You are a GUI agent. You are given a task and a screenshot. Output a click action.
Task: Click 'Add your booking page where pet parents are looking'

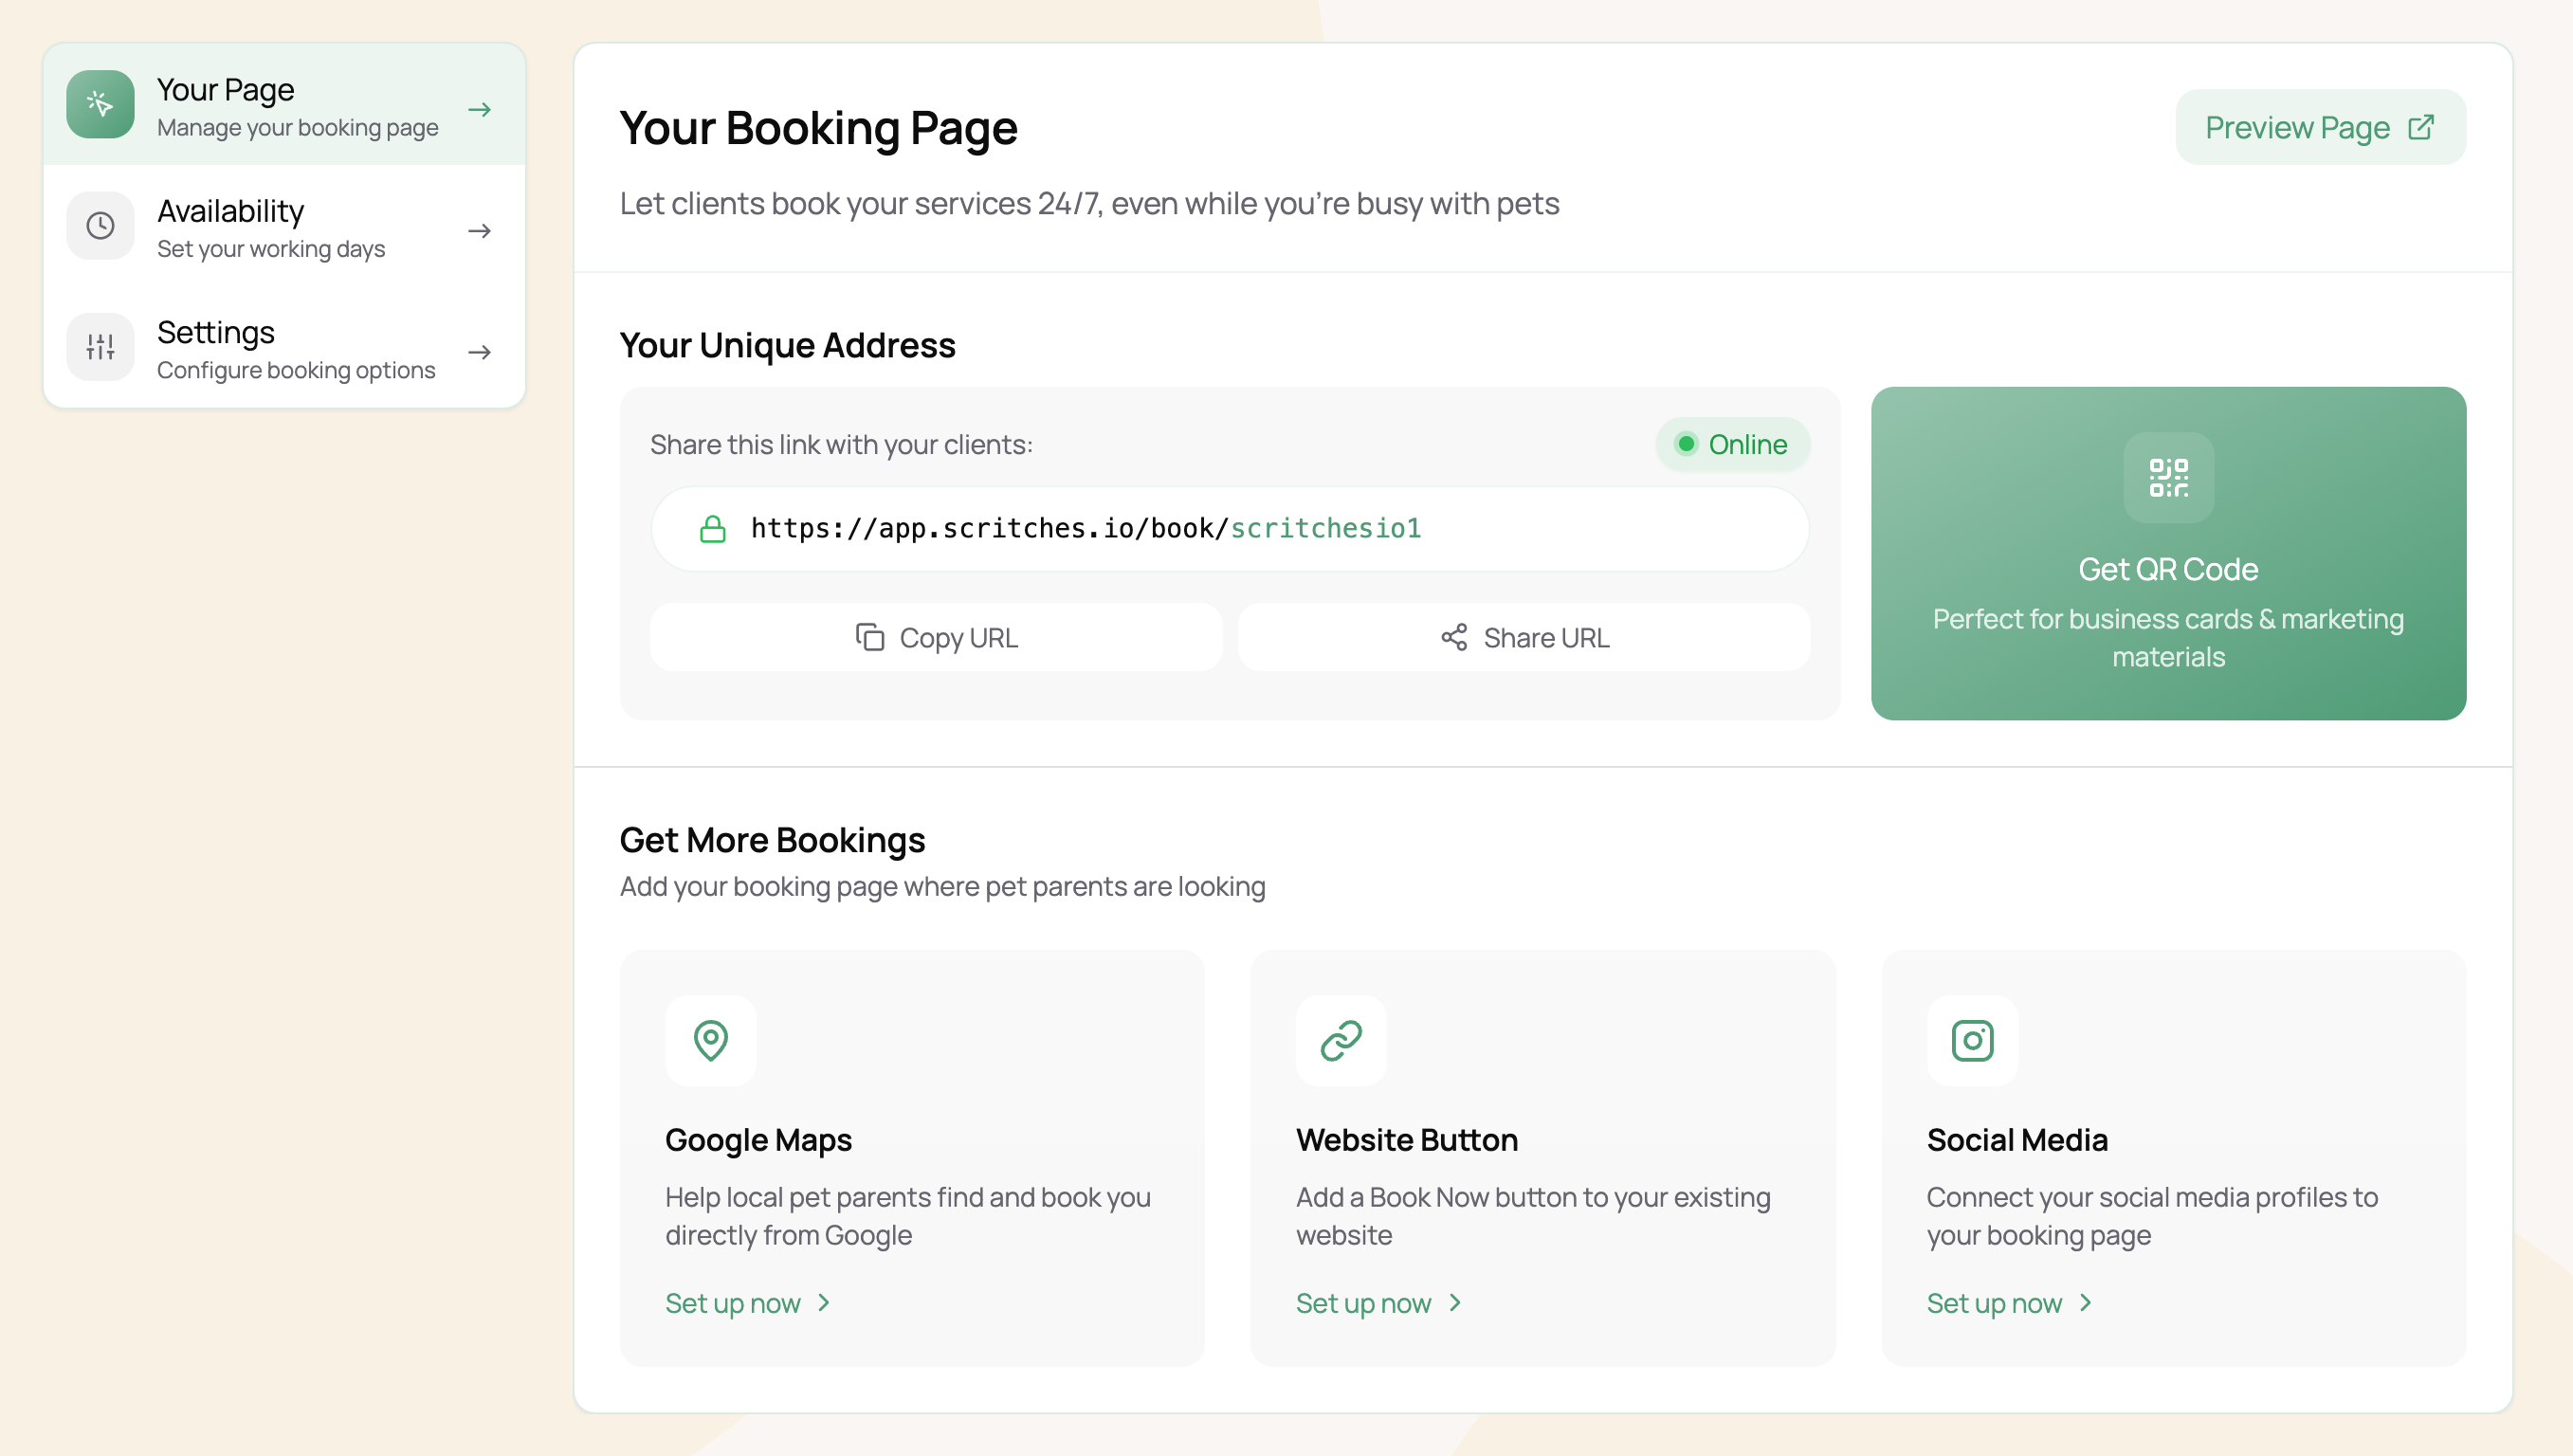click(x=942, y=886)
